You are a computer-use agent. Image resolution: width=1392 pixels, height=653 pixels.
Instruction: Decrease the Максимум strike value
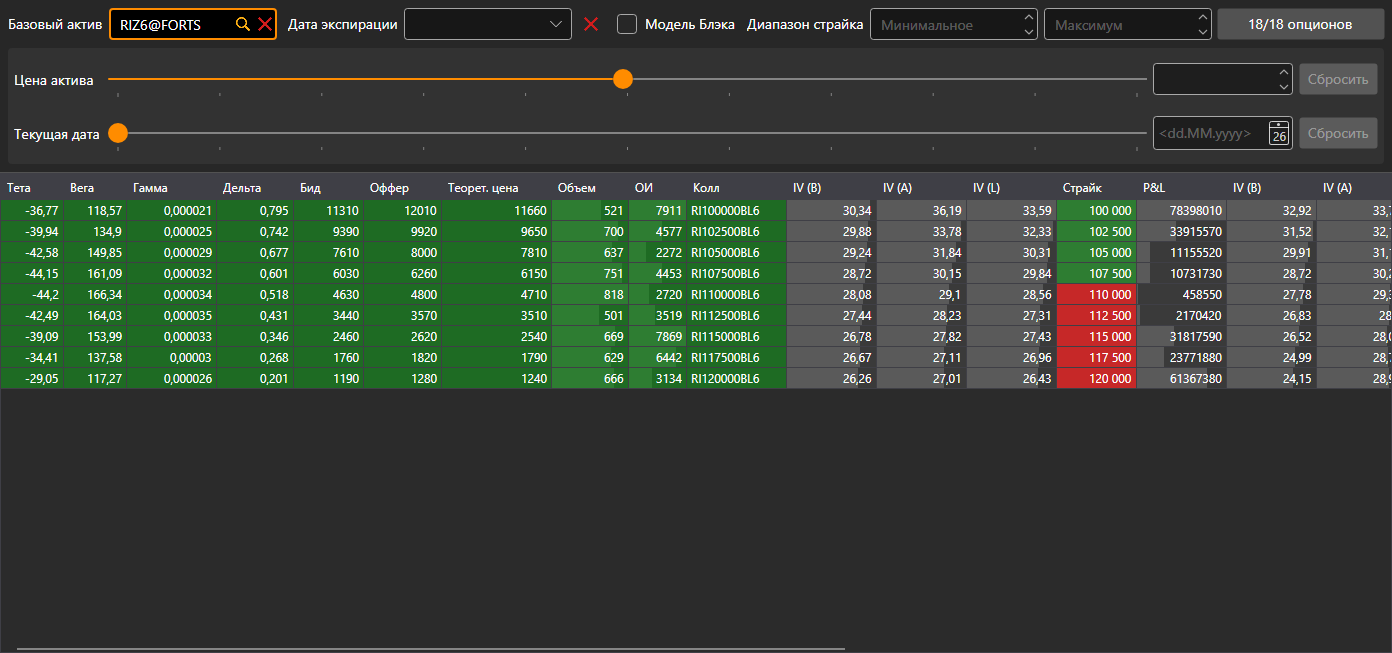click(x=1203, y=31)
